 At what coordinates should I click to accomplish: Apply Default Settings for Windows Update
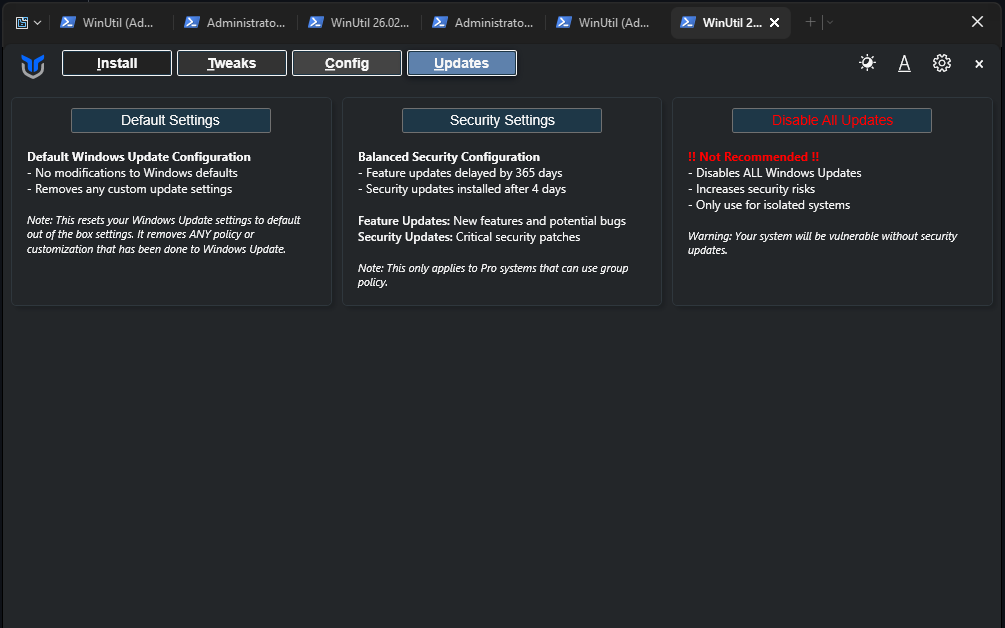click(x=171, y=120)
